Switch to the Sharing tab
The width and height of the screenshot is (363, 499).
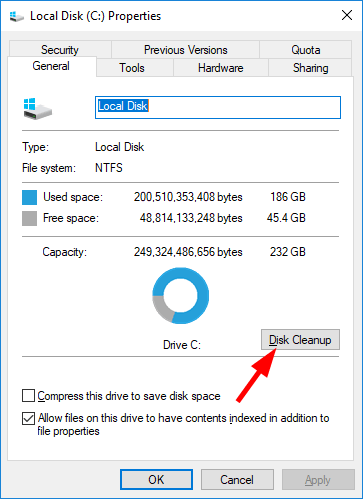(310, 68)
